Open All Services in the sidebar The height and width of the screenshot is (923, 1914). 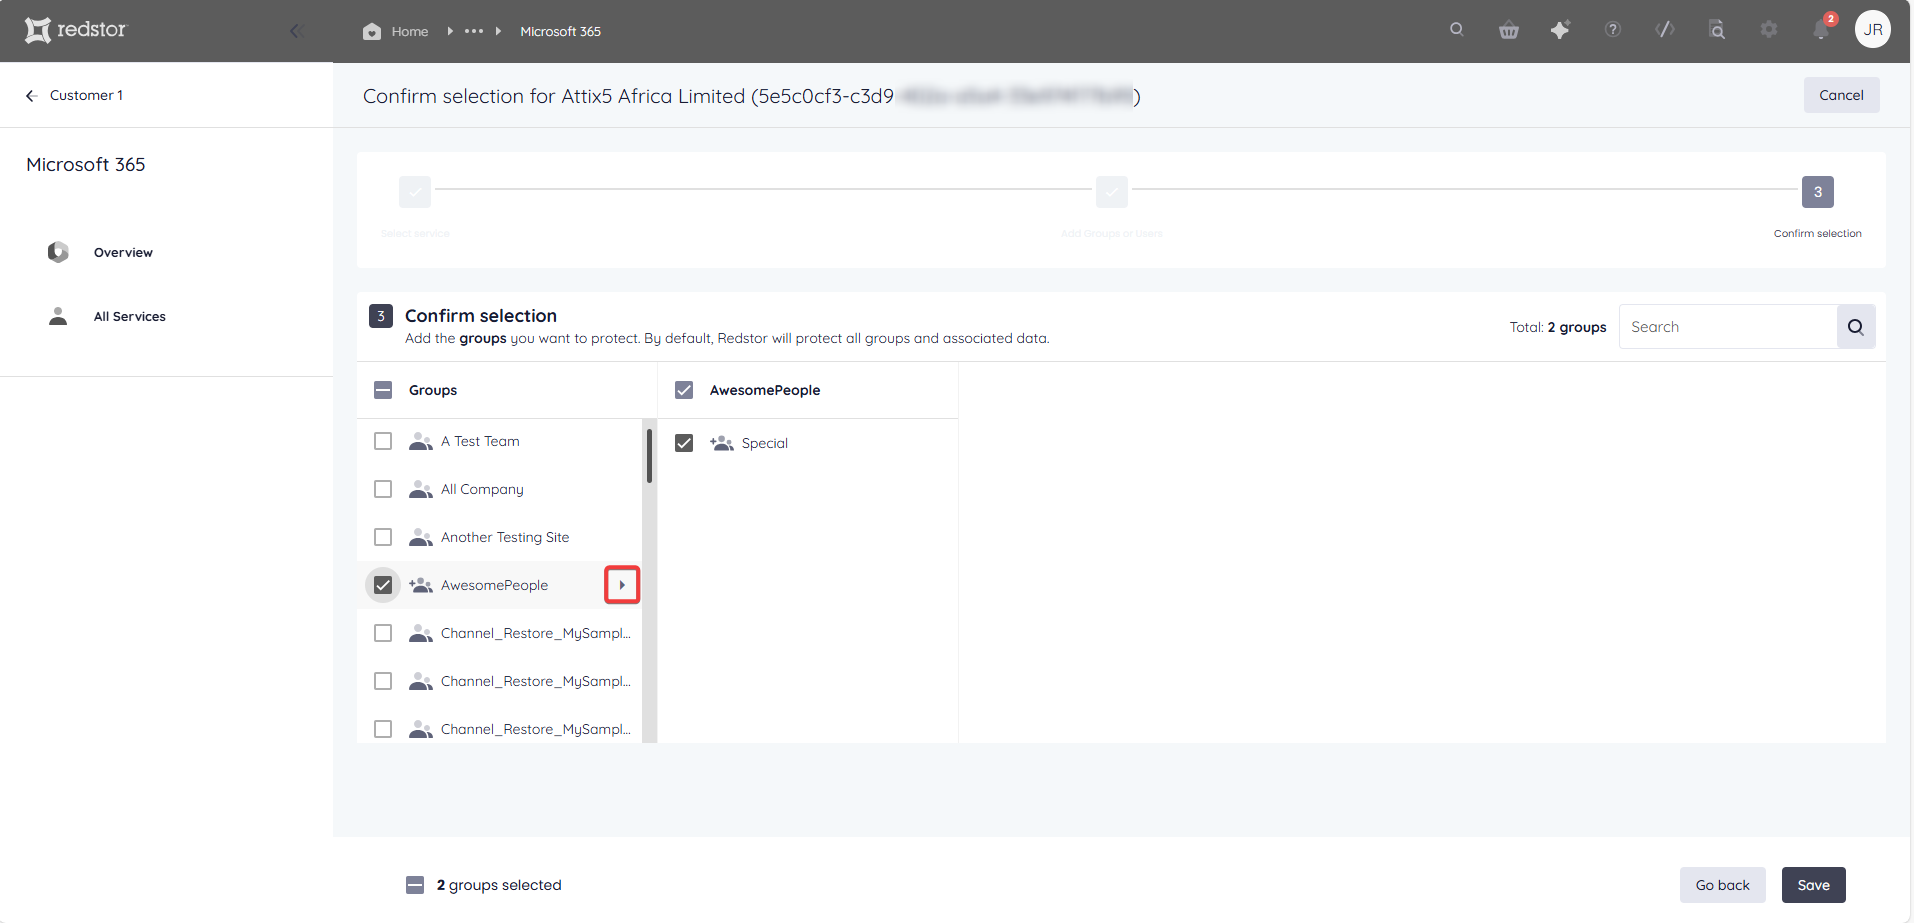130,316
